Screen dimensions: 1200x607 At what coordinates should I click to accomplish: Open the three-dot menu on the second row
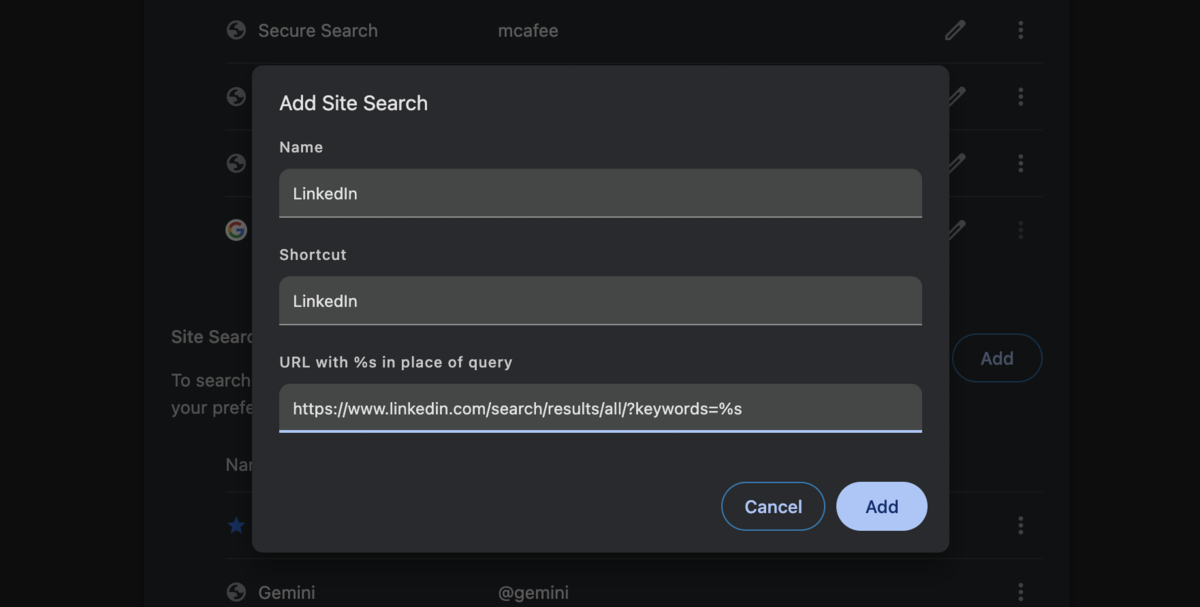(1020, 96)
